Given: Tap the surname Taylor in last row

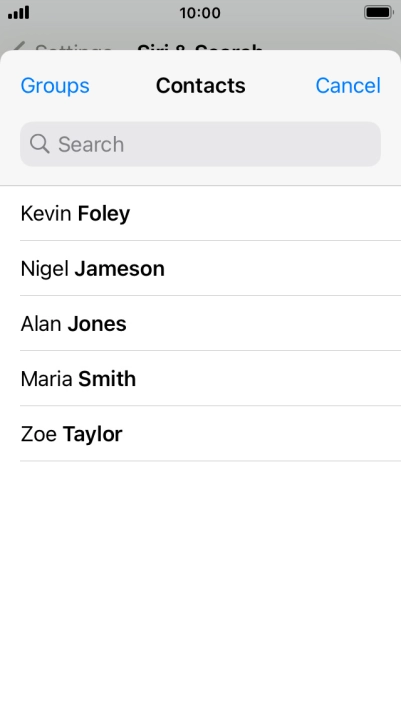Looking at the screenshot, I should [93, 434].
